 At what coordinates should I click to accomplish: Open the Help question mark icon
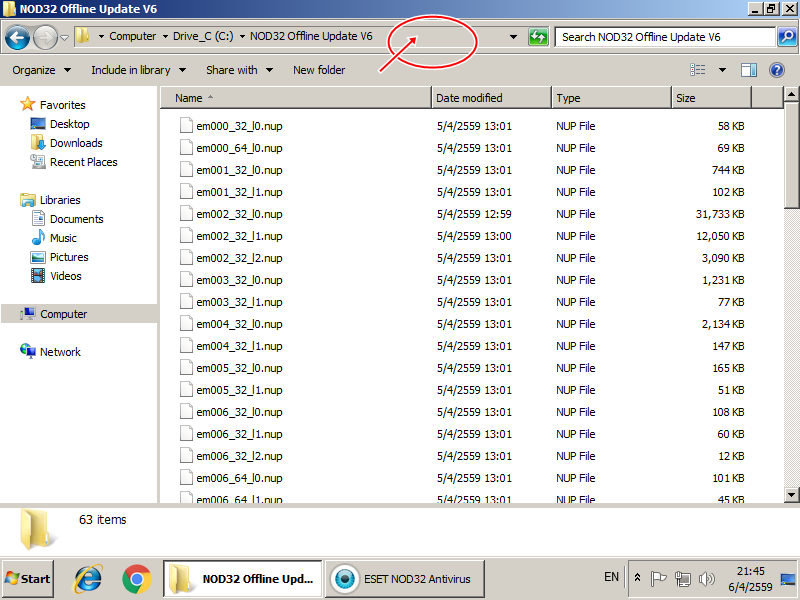click(x=777, y=70)
